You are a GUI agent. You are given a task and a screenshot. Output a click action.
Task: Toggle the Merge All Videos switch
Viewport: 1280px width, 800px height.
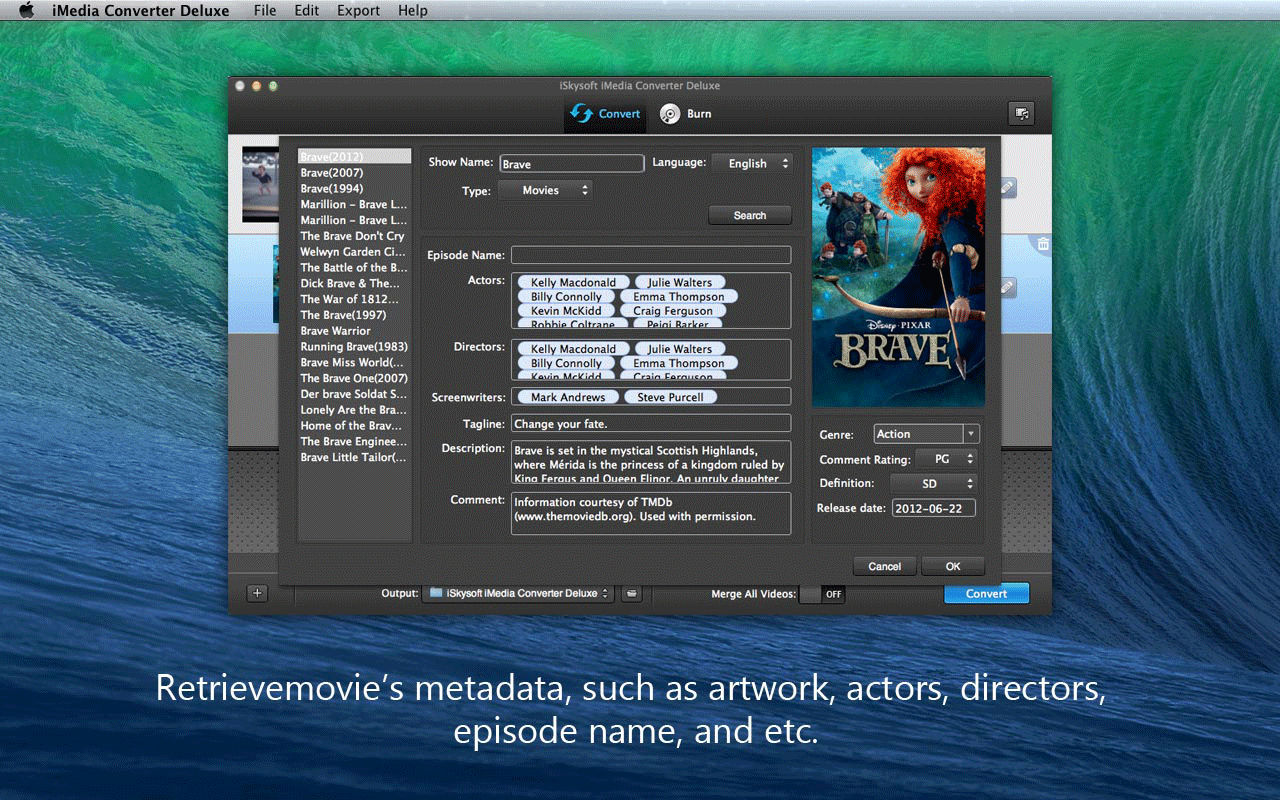824,594
